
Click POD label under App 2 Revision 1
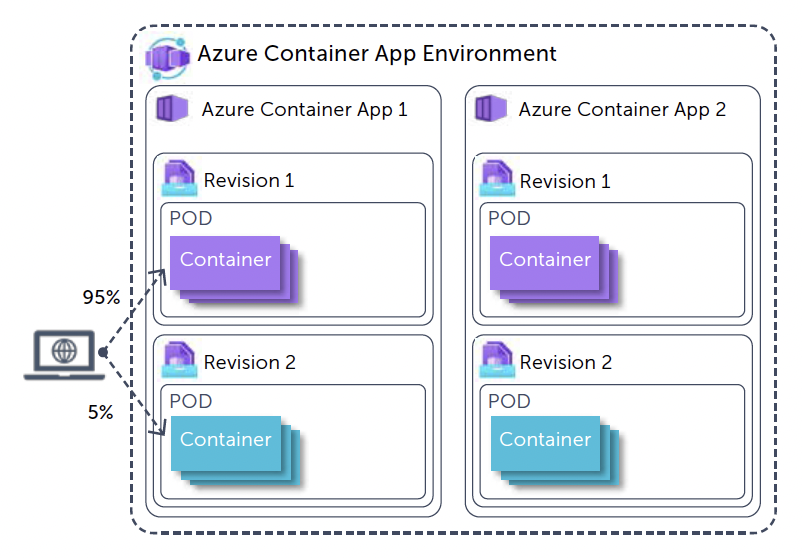click(509, 218)
